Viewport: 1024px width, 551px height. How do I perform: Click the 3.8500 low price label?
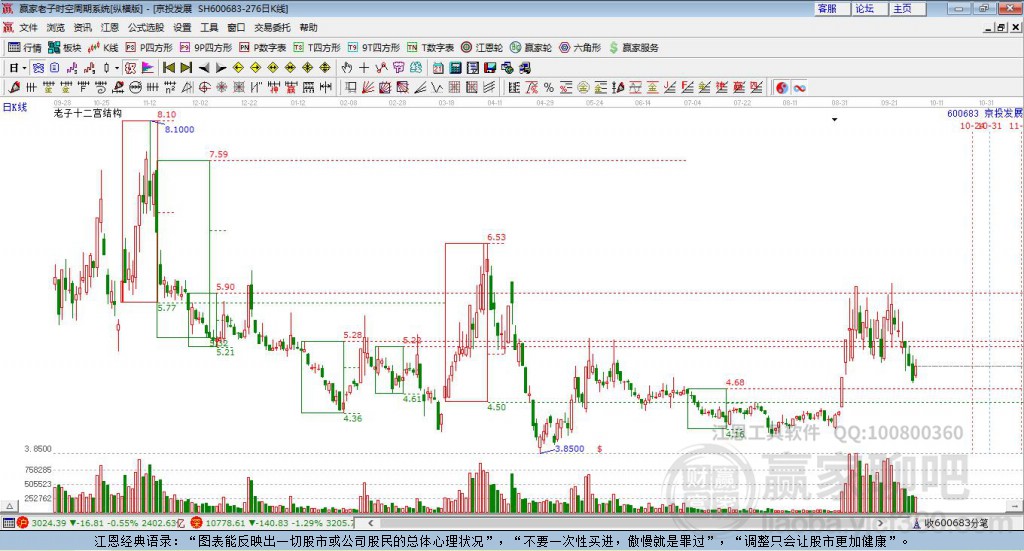coord(569,449)
